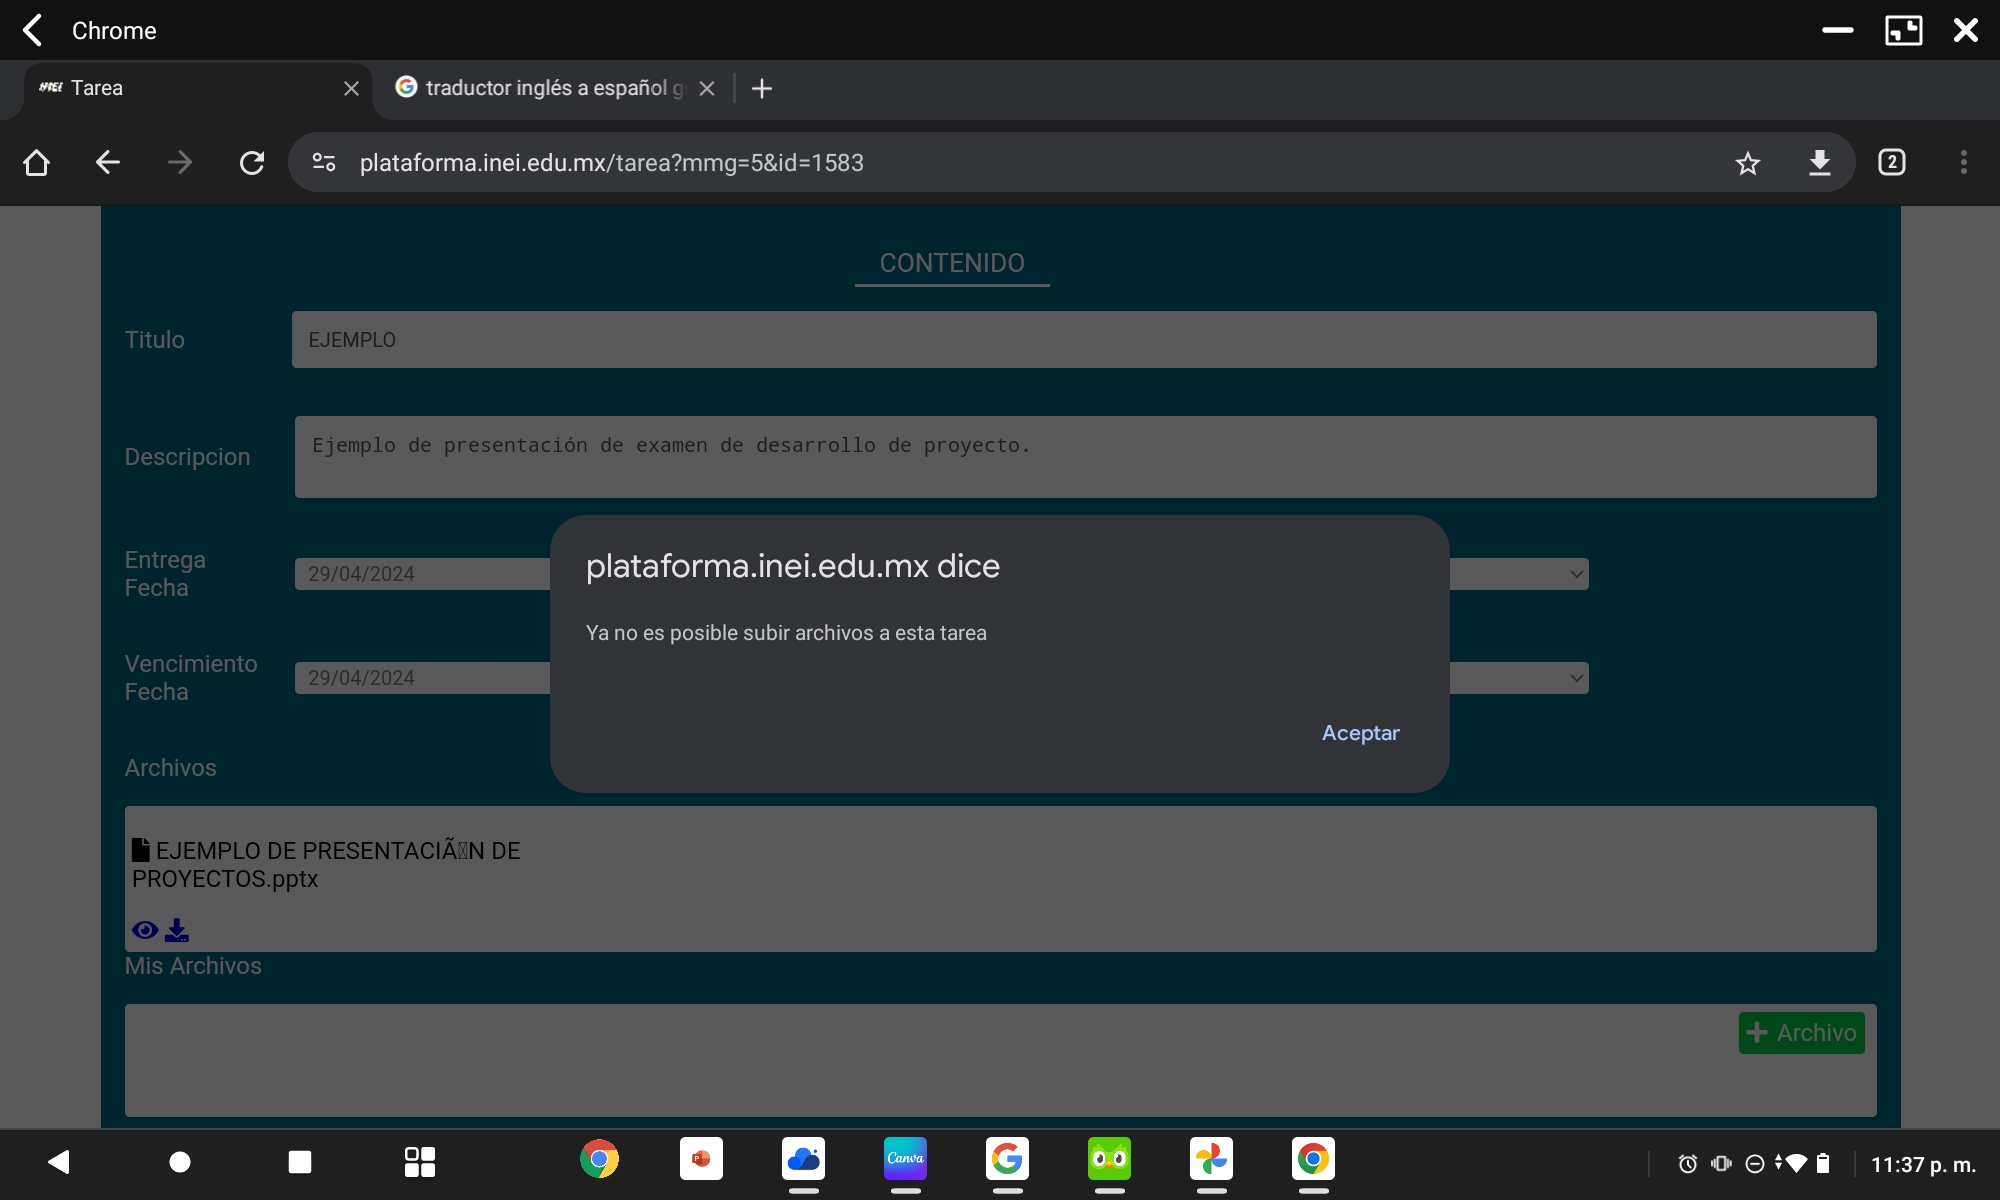Expand the Vencimiento row dropdown arrow
The width and height of the screenshot is (2000, 1200).
pos(1576,678)
